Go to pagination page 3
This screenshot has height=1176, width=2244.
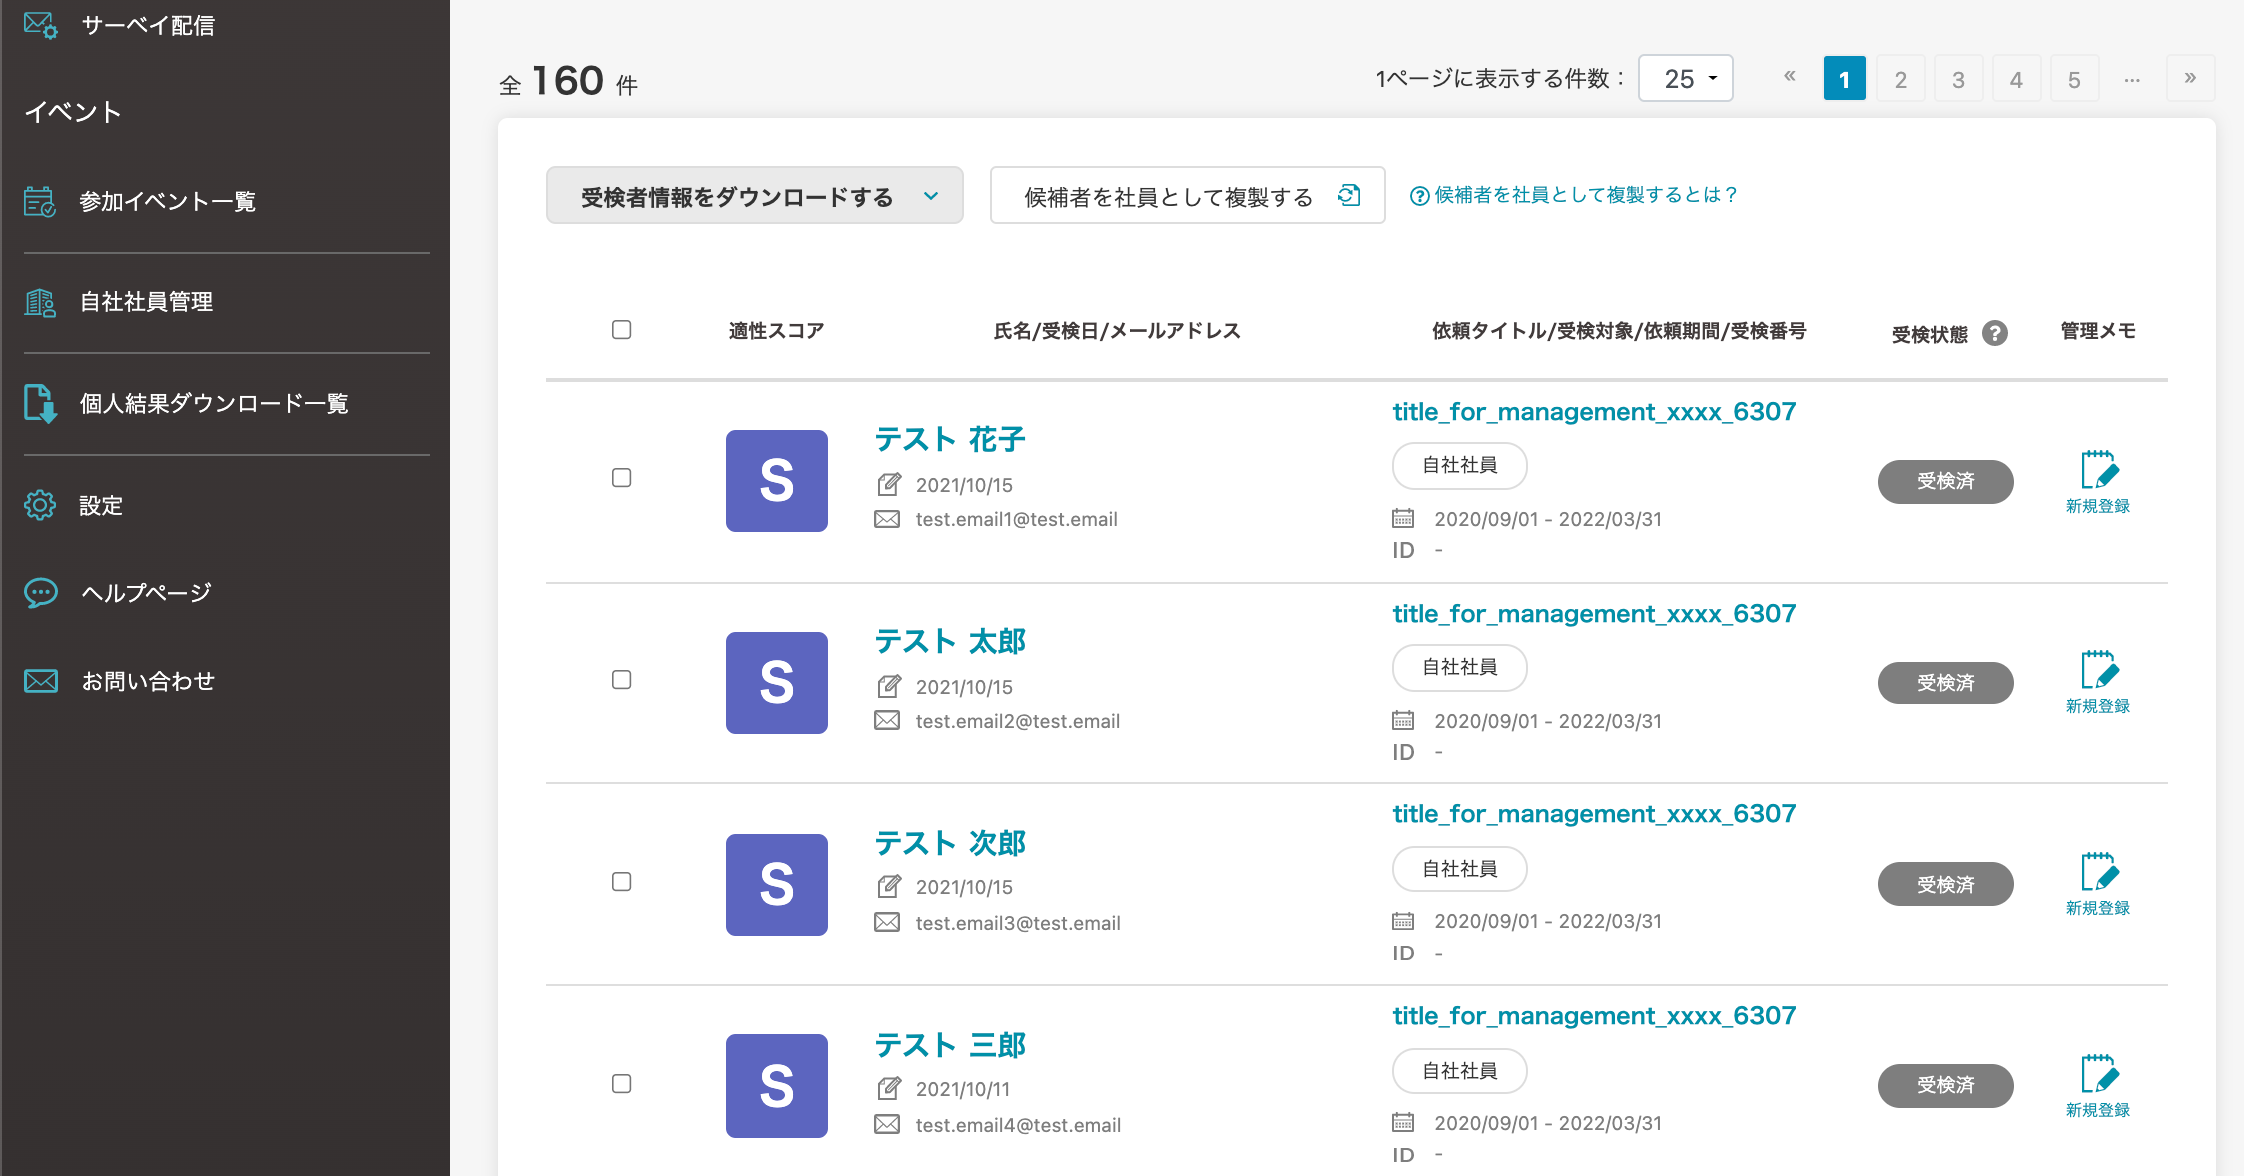click(1958, 79)
